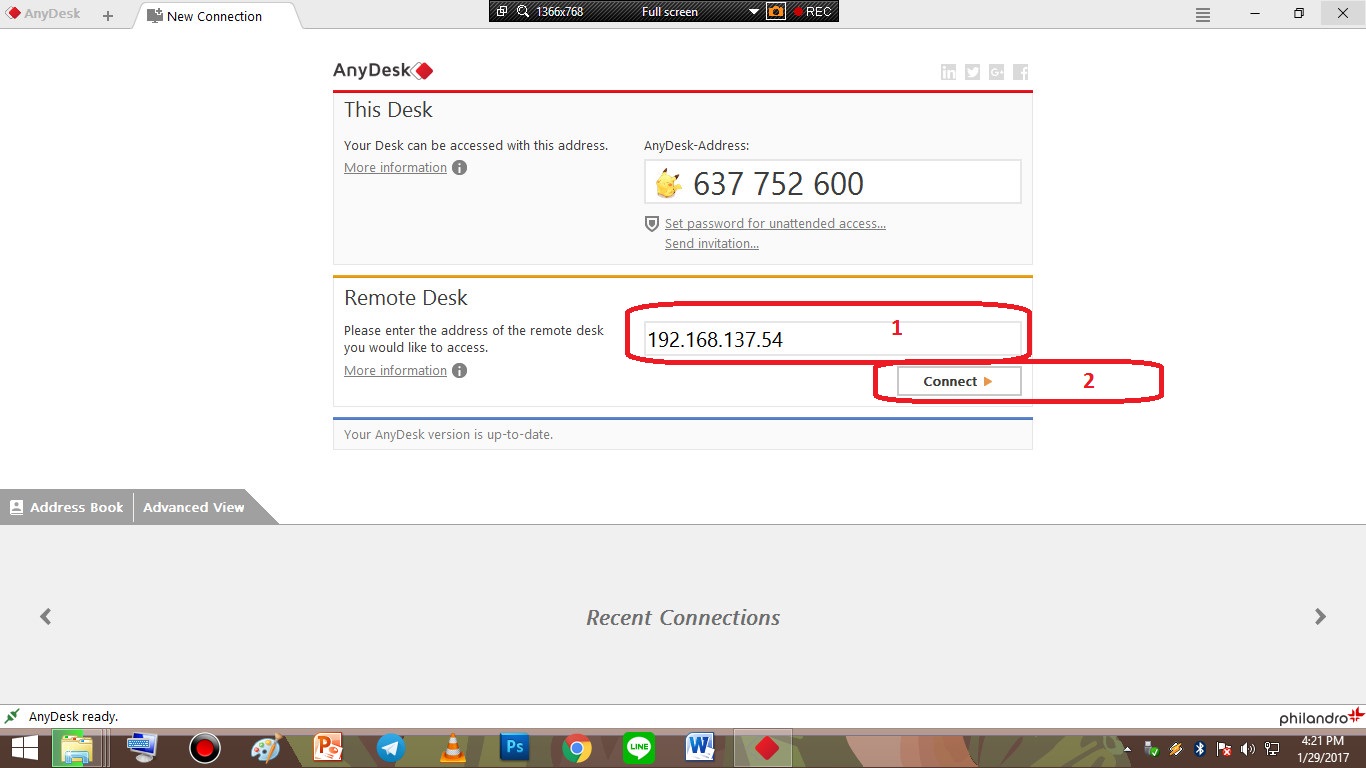
Task: Click the recorder magnifier icon
Action: (x=524, y=12)
